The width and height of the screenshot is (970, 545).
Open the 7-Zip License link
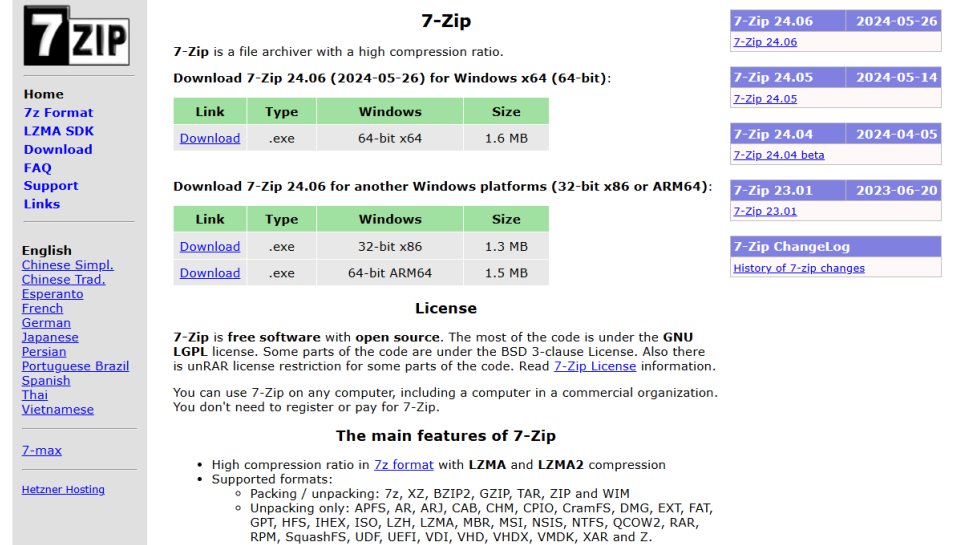pos(594,366)
